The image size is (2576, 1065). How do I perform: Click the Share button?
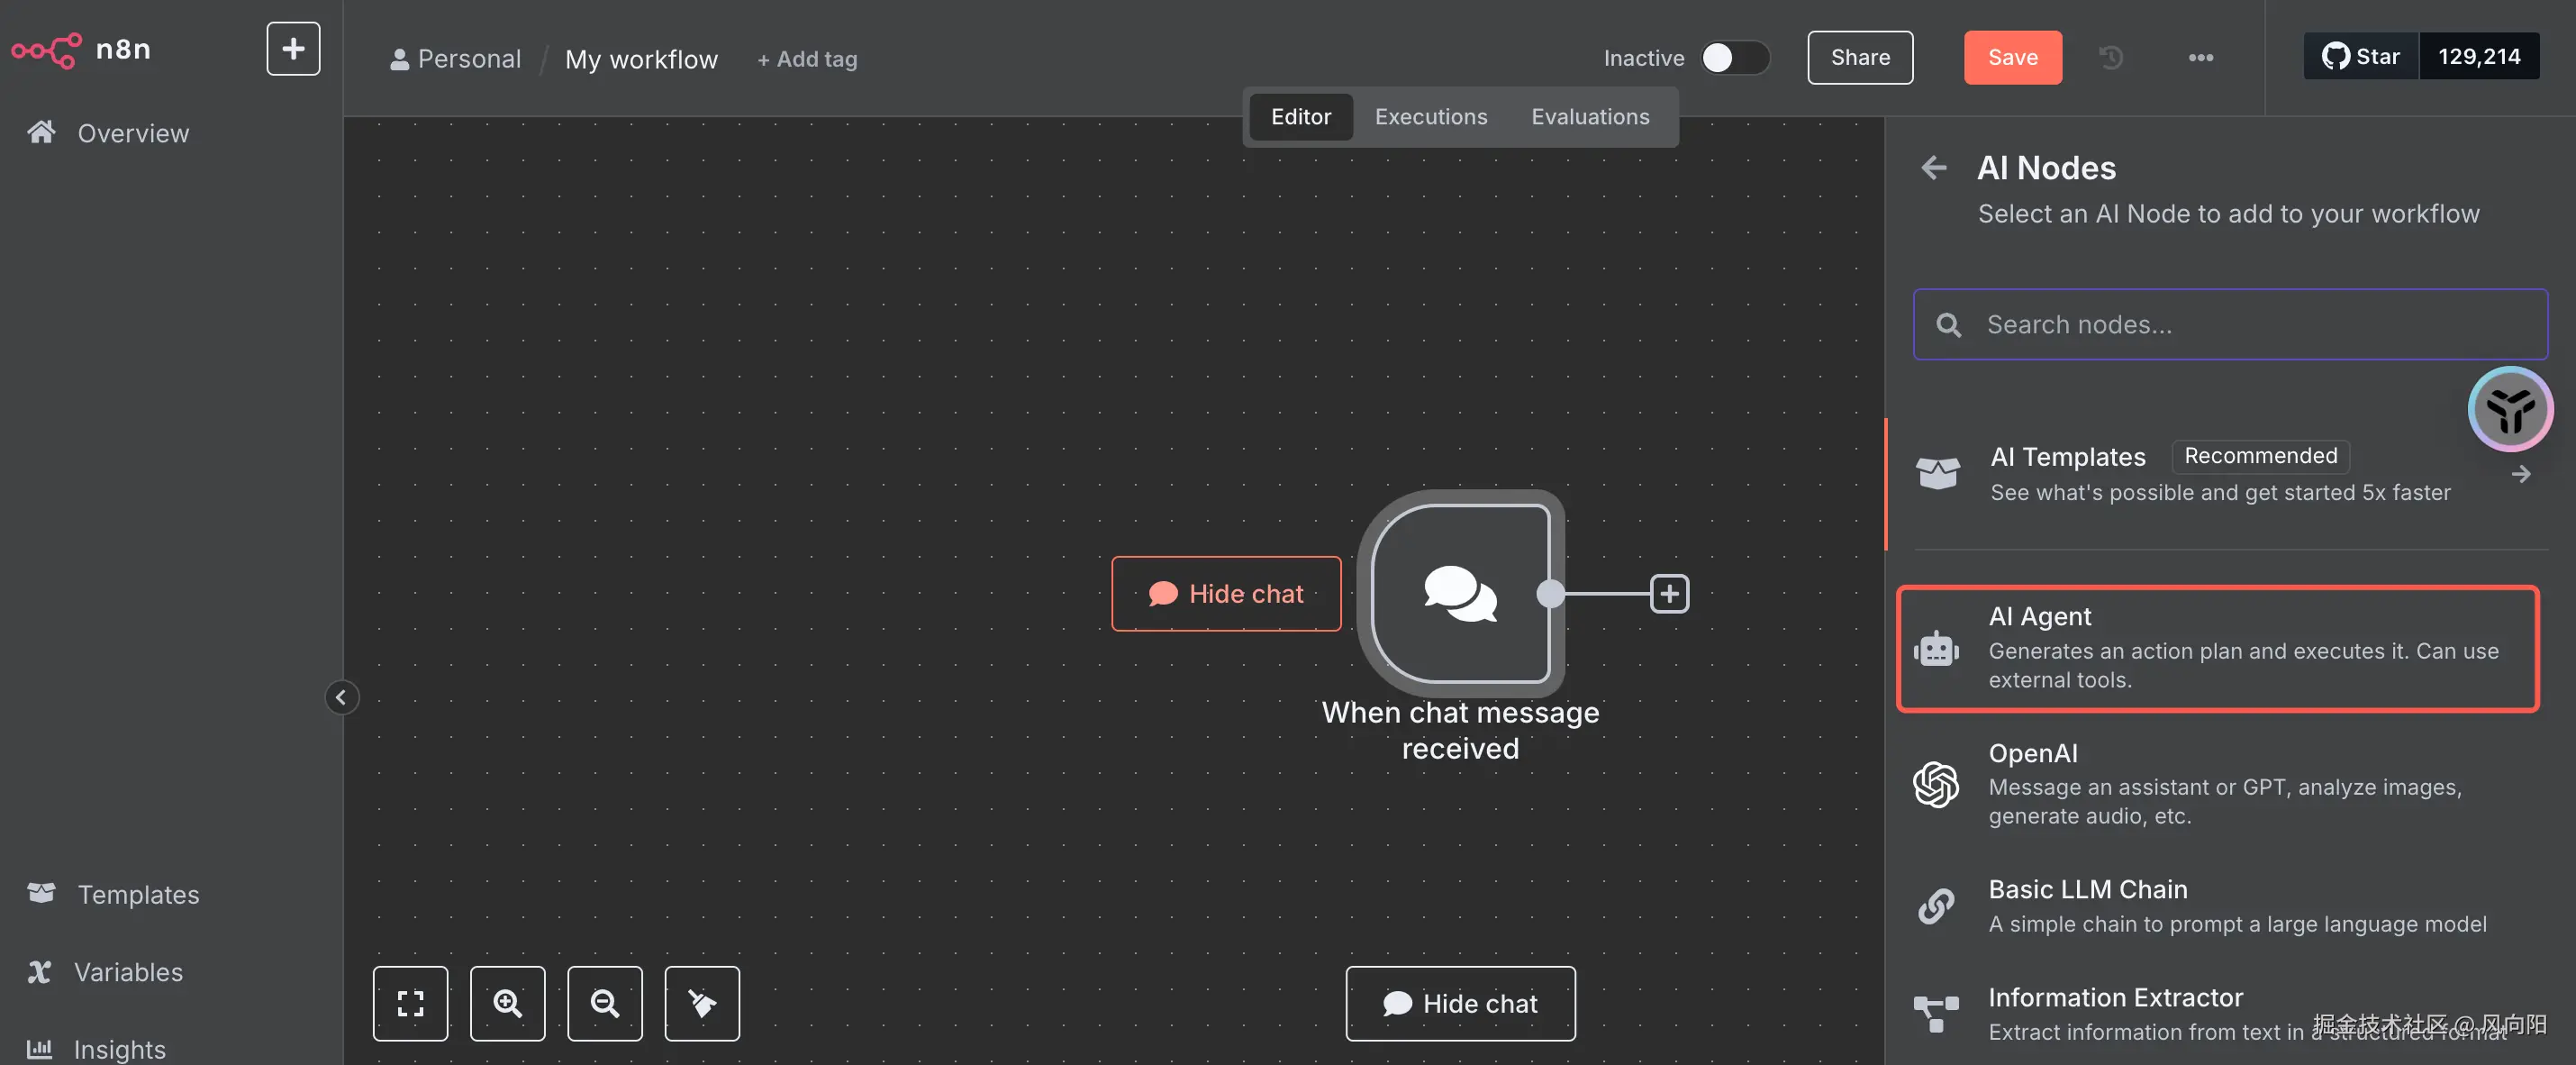[x=1860, y=58]
